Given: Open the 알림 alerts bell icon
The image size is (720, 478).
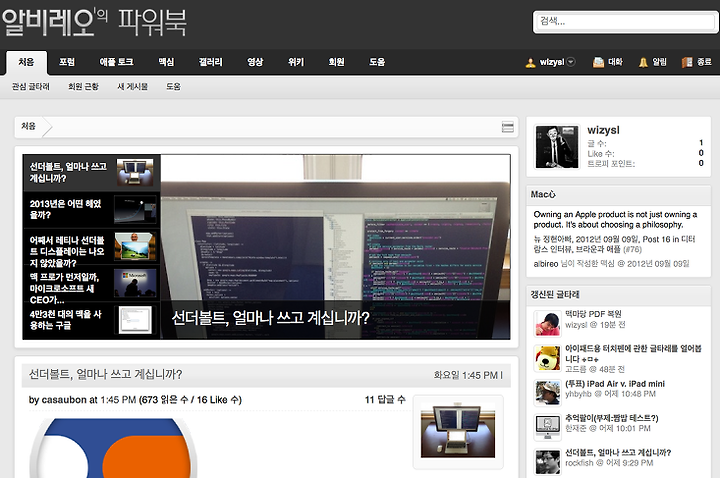Looking at the screenshot, I should point(643,62).
